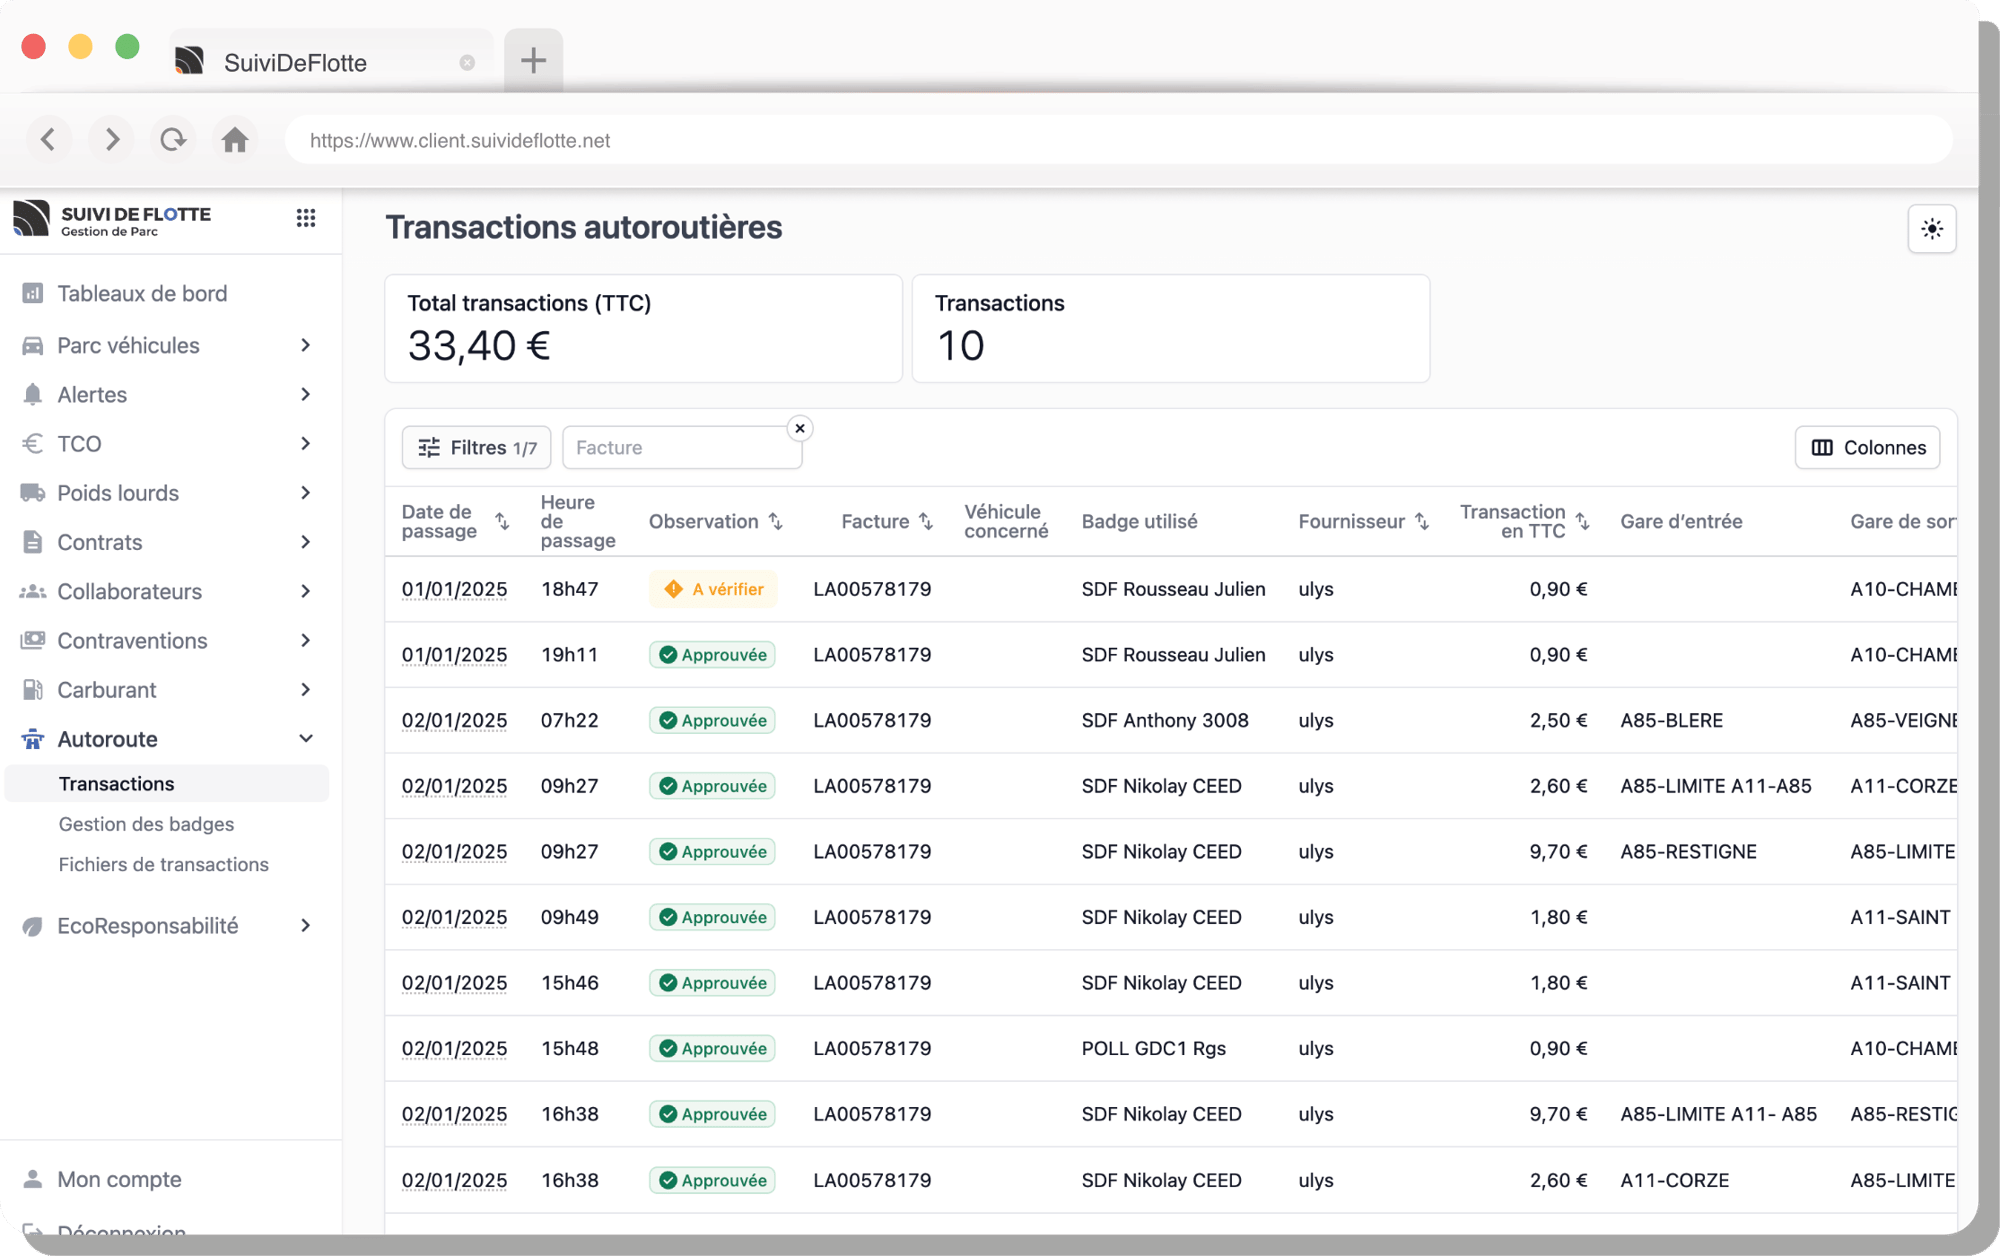Screen dimensions: 2000x1256
Task: Focus the Facture filter field
Action: click(682, 447)
